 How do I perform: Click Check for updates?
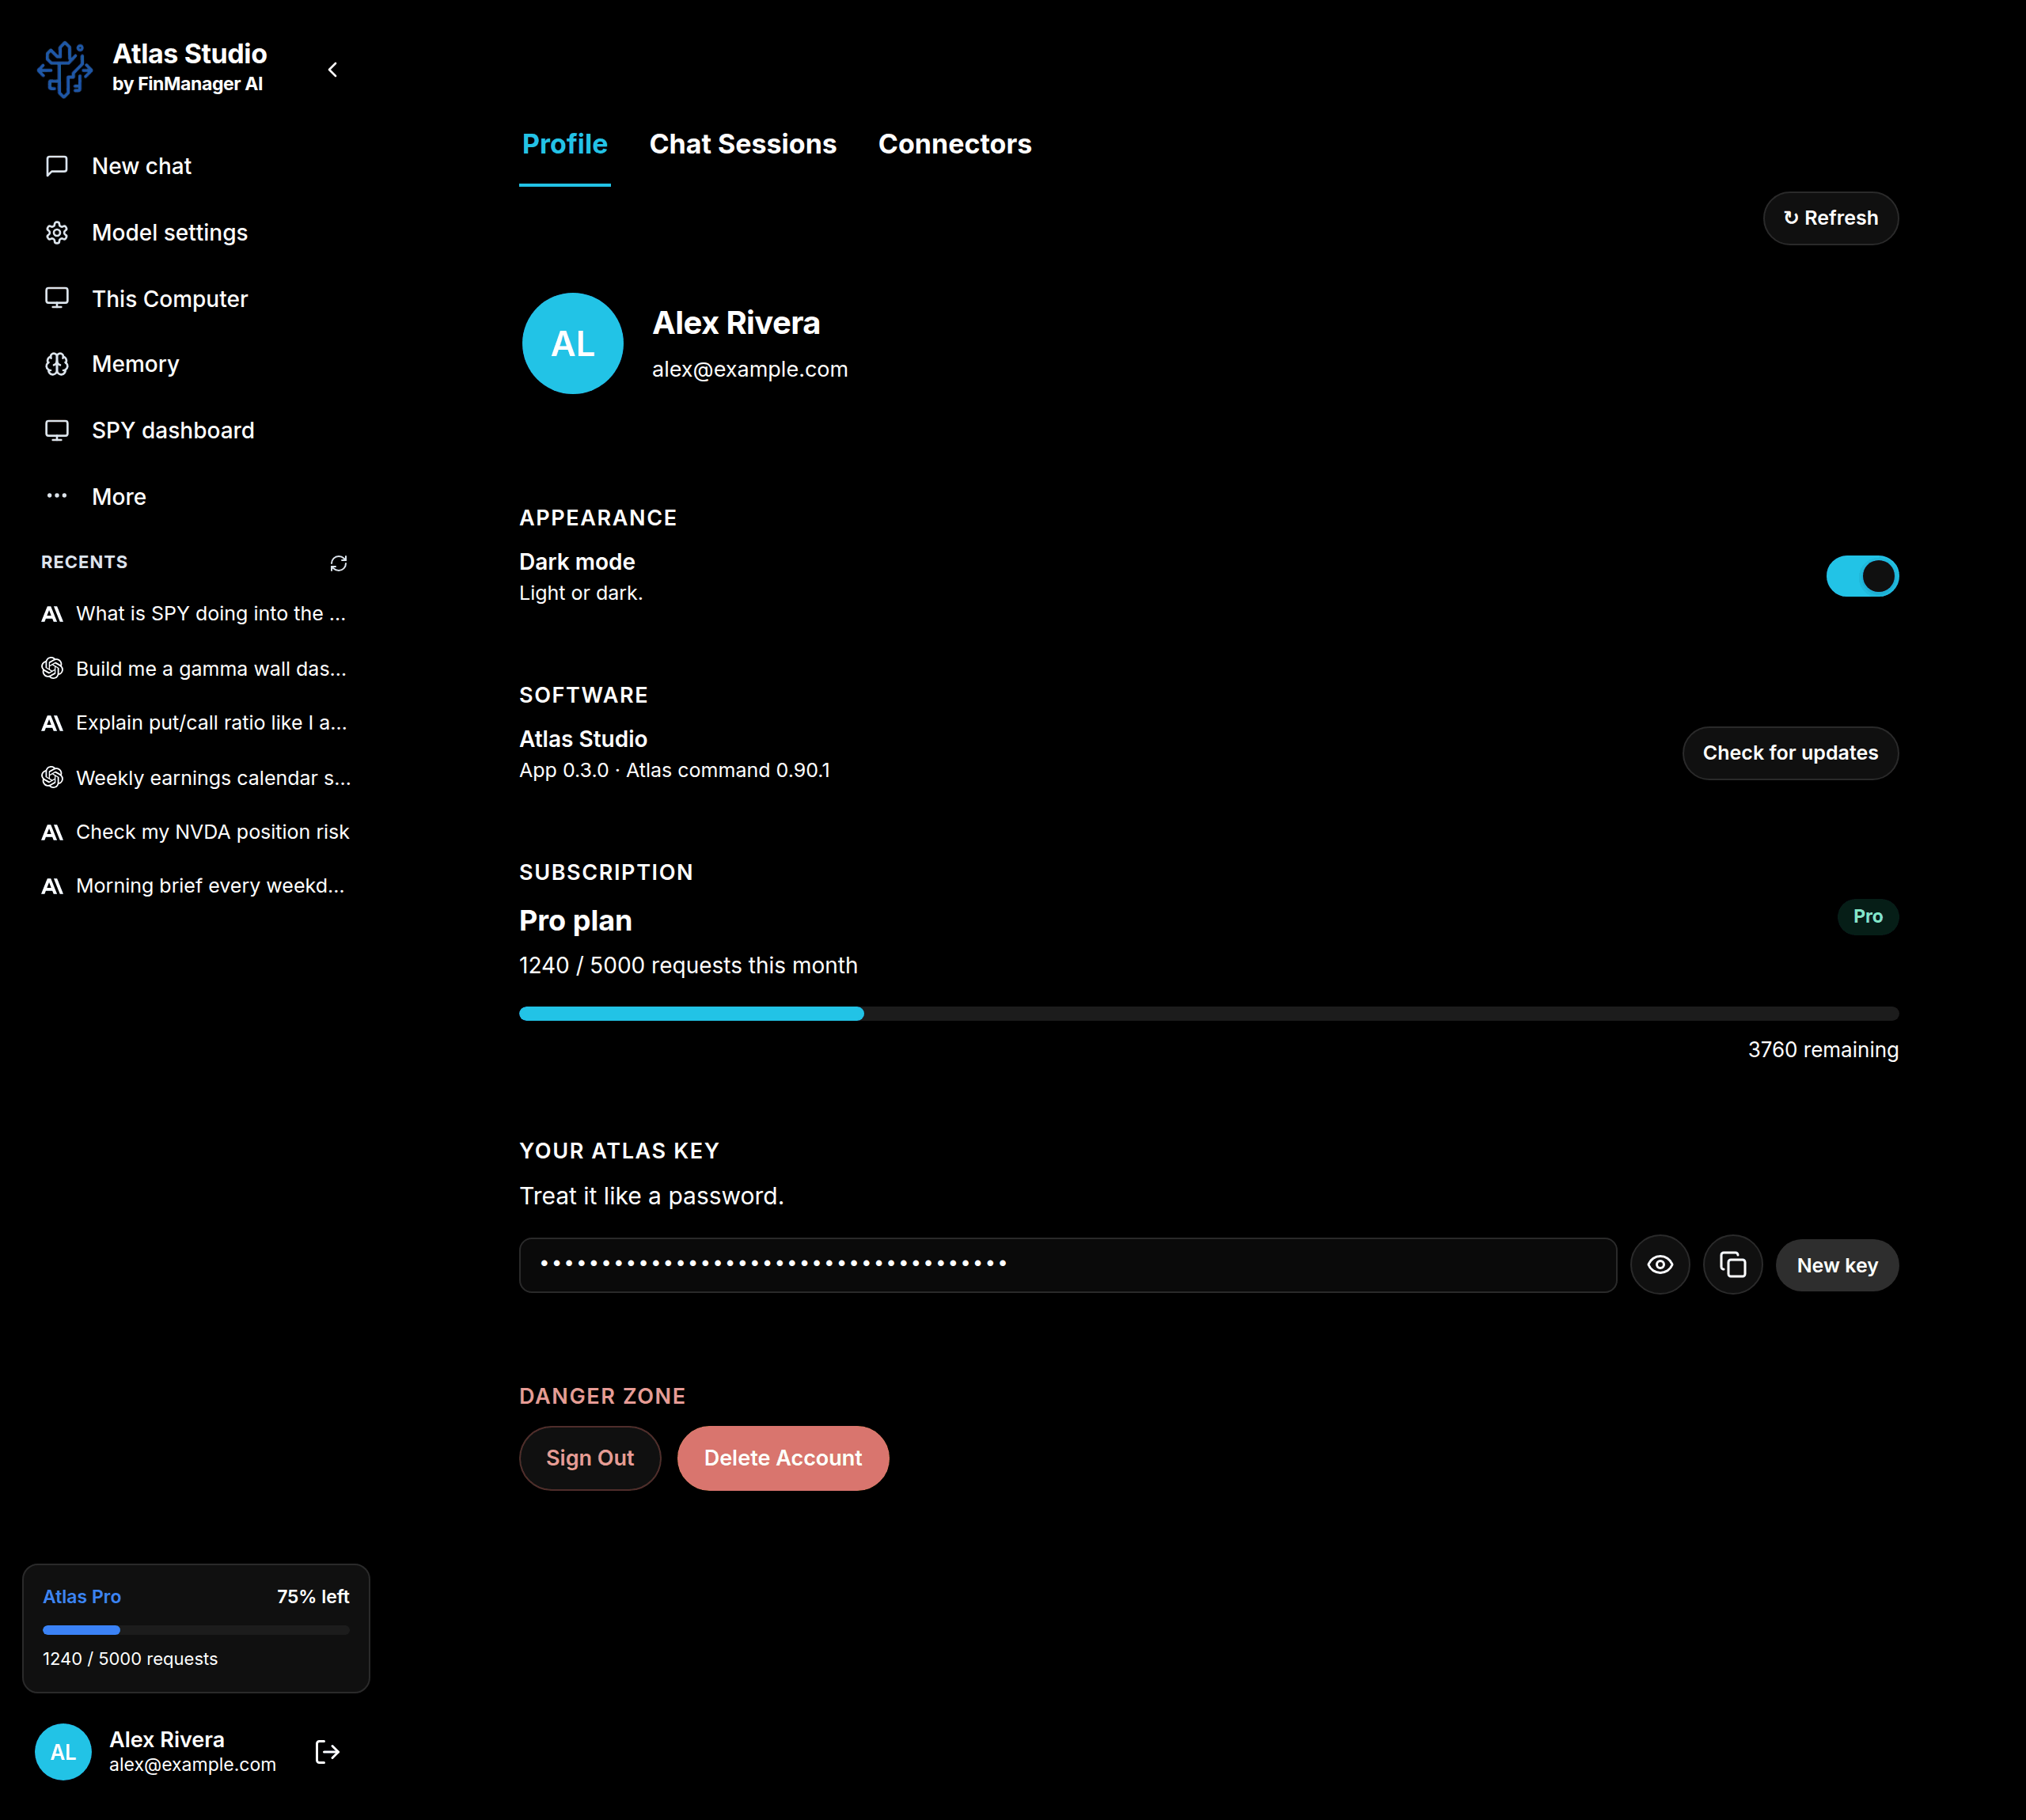[x=1790, y=753]
